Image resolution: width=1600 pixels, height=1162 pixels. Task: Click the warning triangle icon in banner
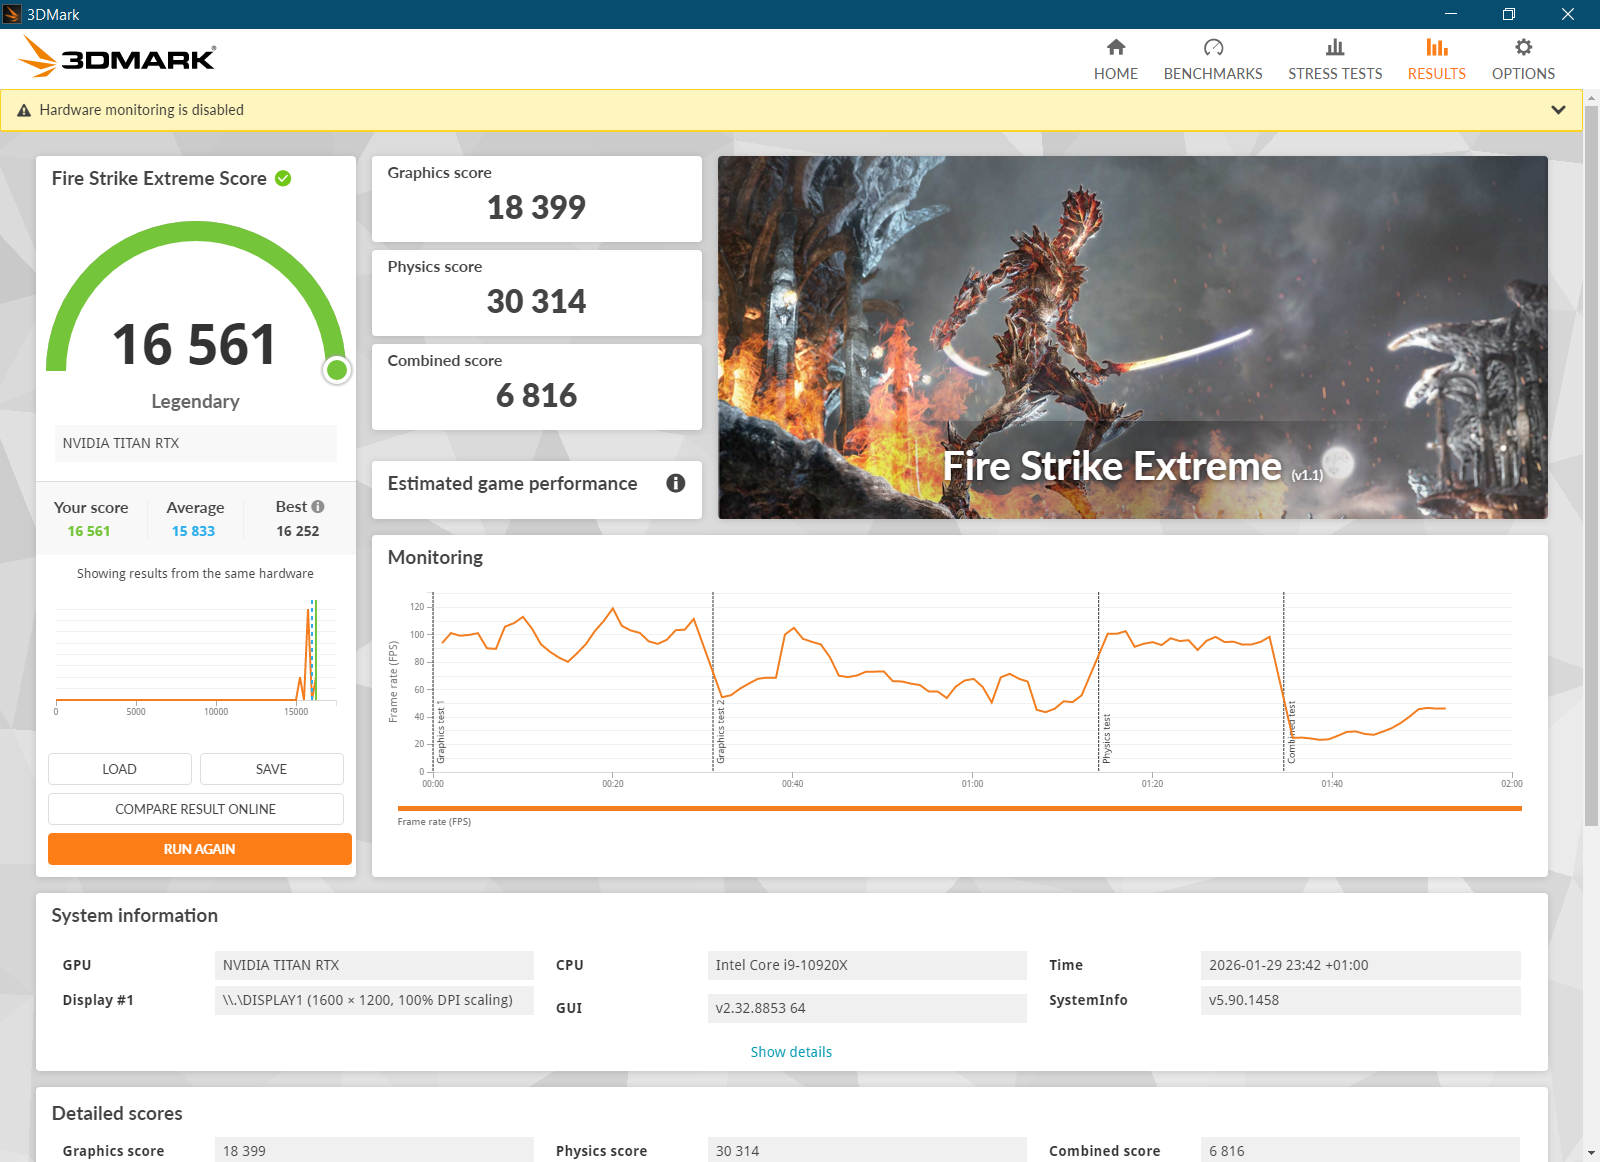click(24, 111)
